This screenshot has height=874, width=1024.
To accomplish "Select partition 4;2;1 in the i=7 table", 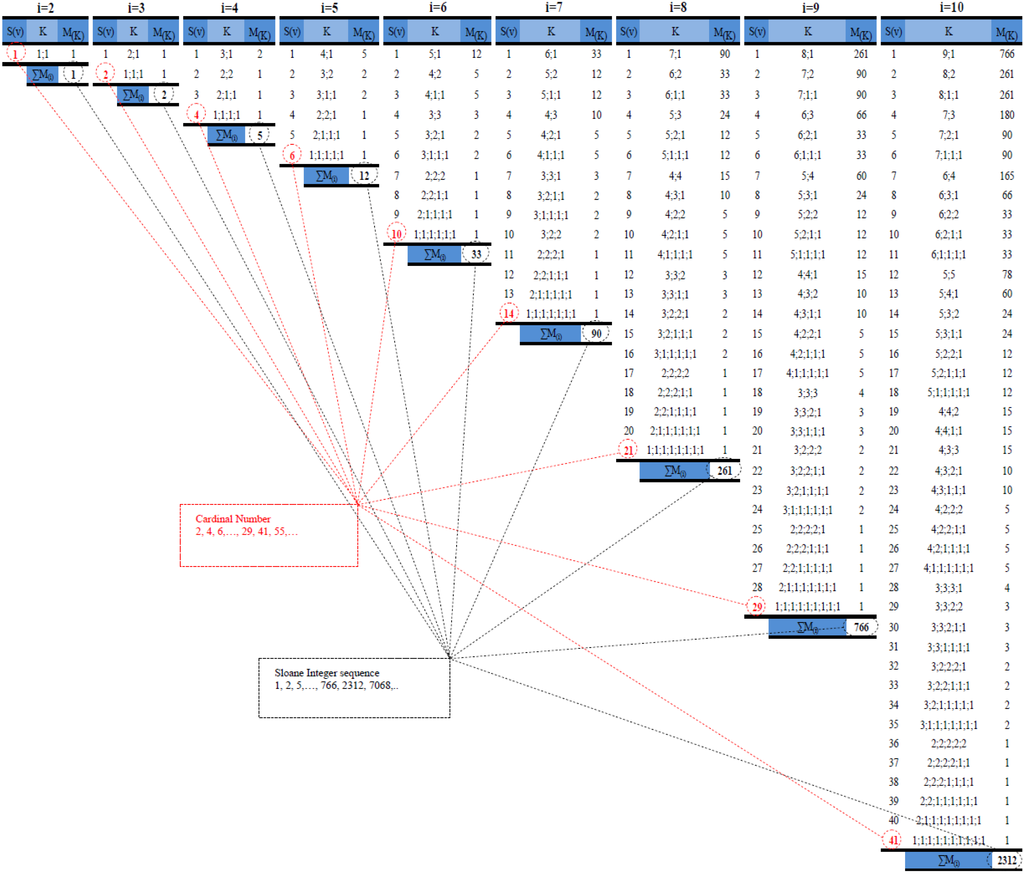I will (x=551, y=135).
